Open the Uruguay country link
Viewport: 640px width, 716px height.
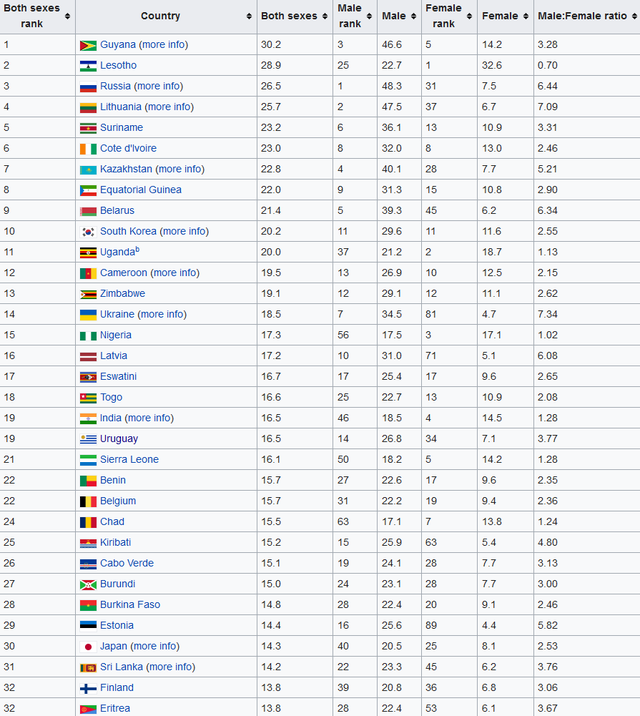tap(119, 439)
